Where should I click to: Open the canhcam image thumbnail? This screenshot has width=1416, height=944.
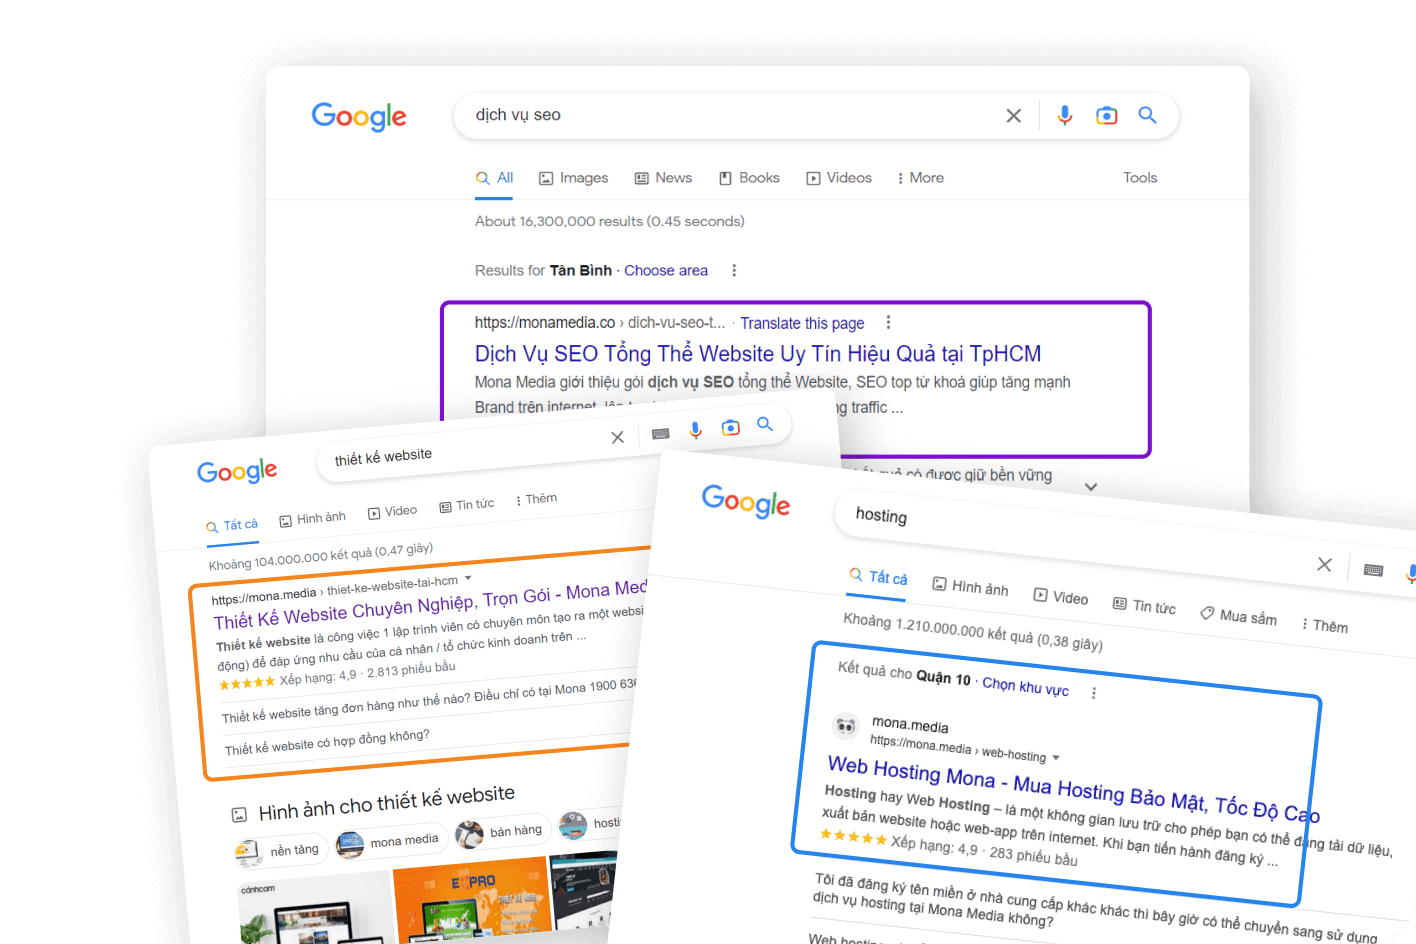(316, 908)
